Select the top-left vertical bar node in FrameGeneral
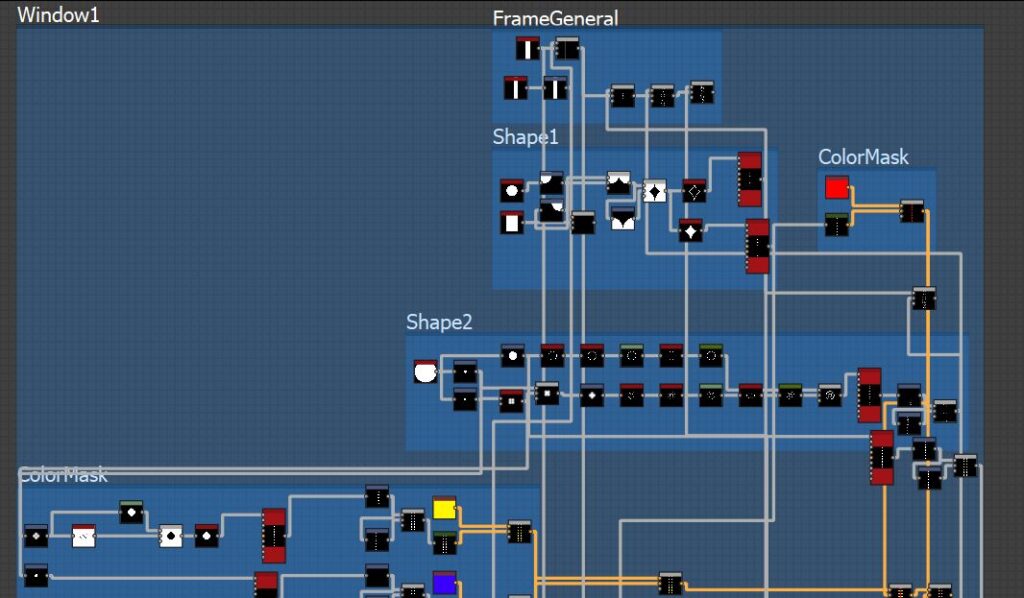The height and width of the screenshot is (598, 1024). [528, 48]
